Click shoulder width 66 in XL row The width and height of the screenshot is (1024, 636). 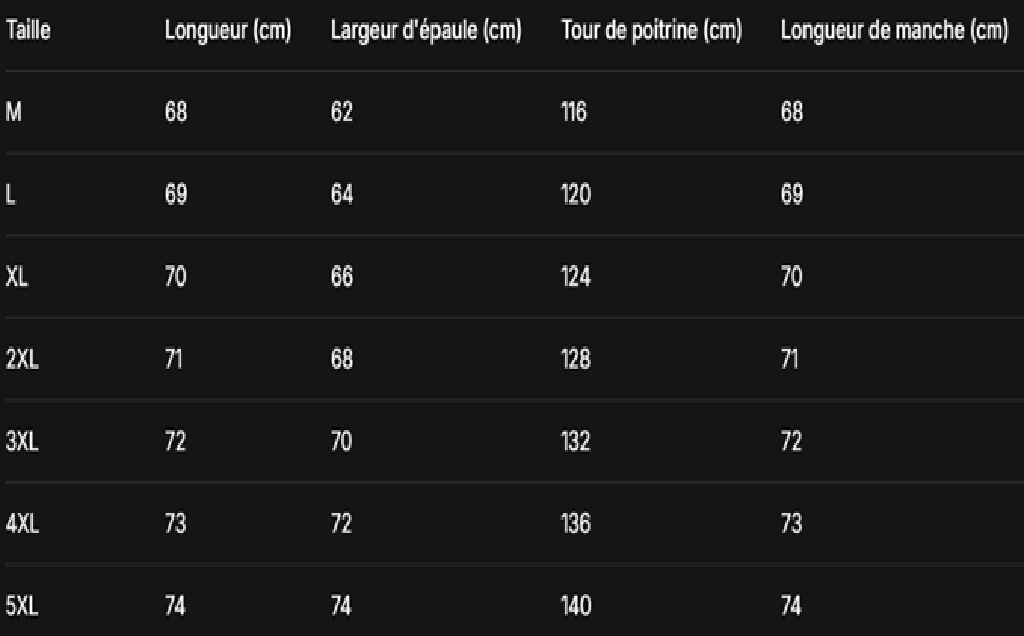pos(342,277)
